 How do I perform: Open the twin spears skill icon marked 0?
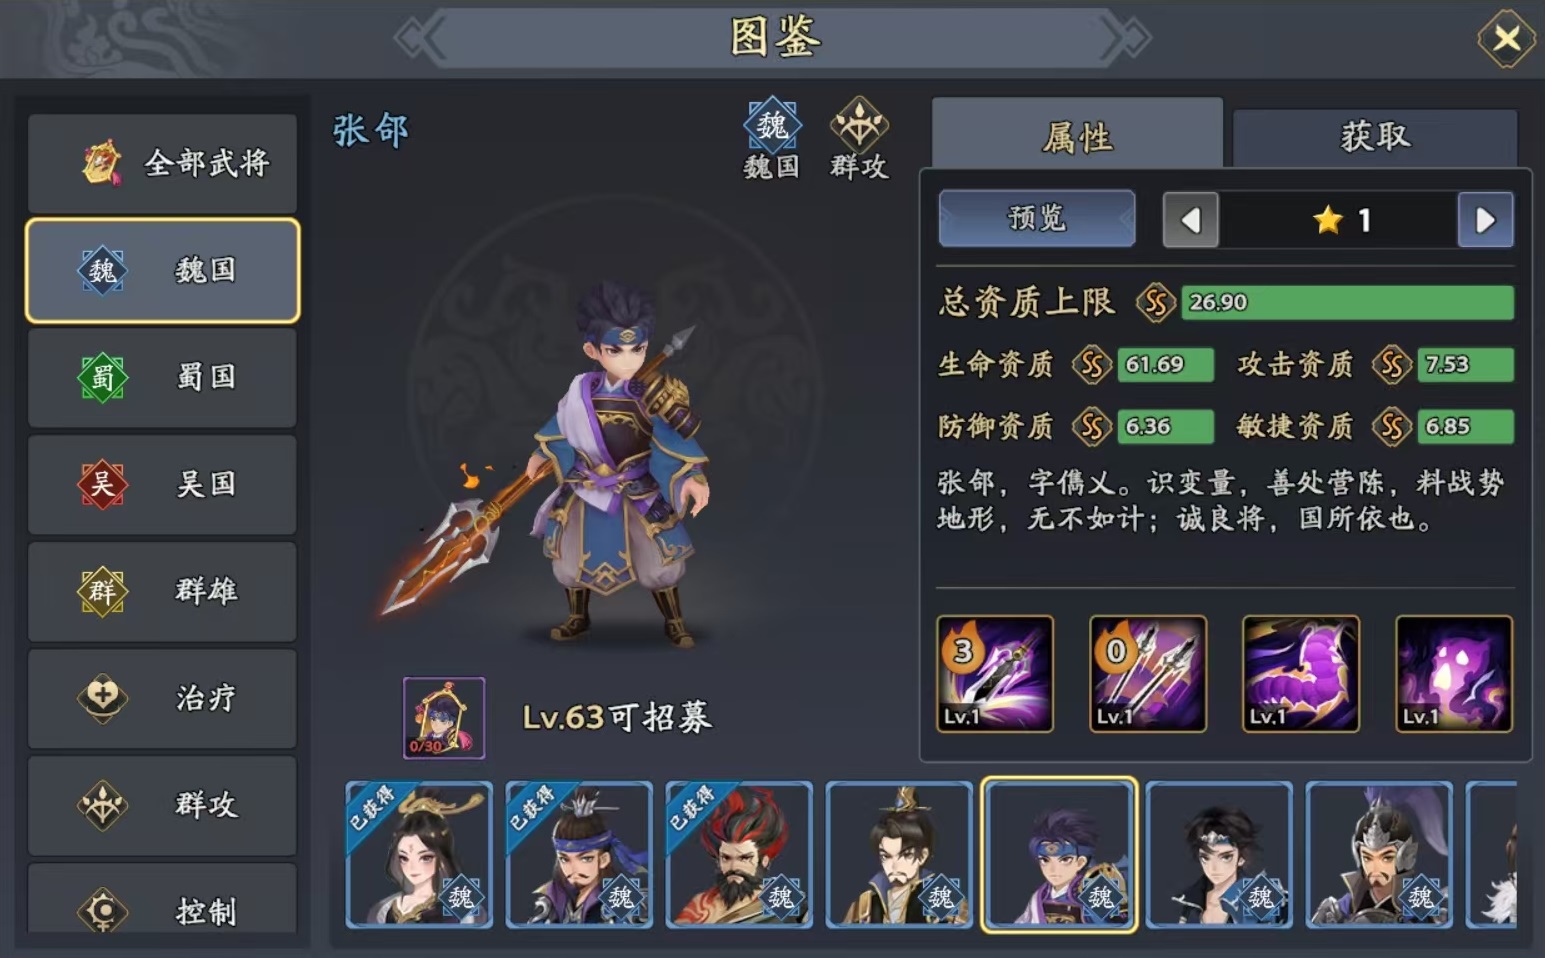click(1148, 673)
